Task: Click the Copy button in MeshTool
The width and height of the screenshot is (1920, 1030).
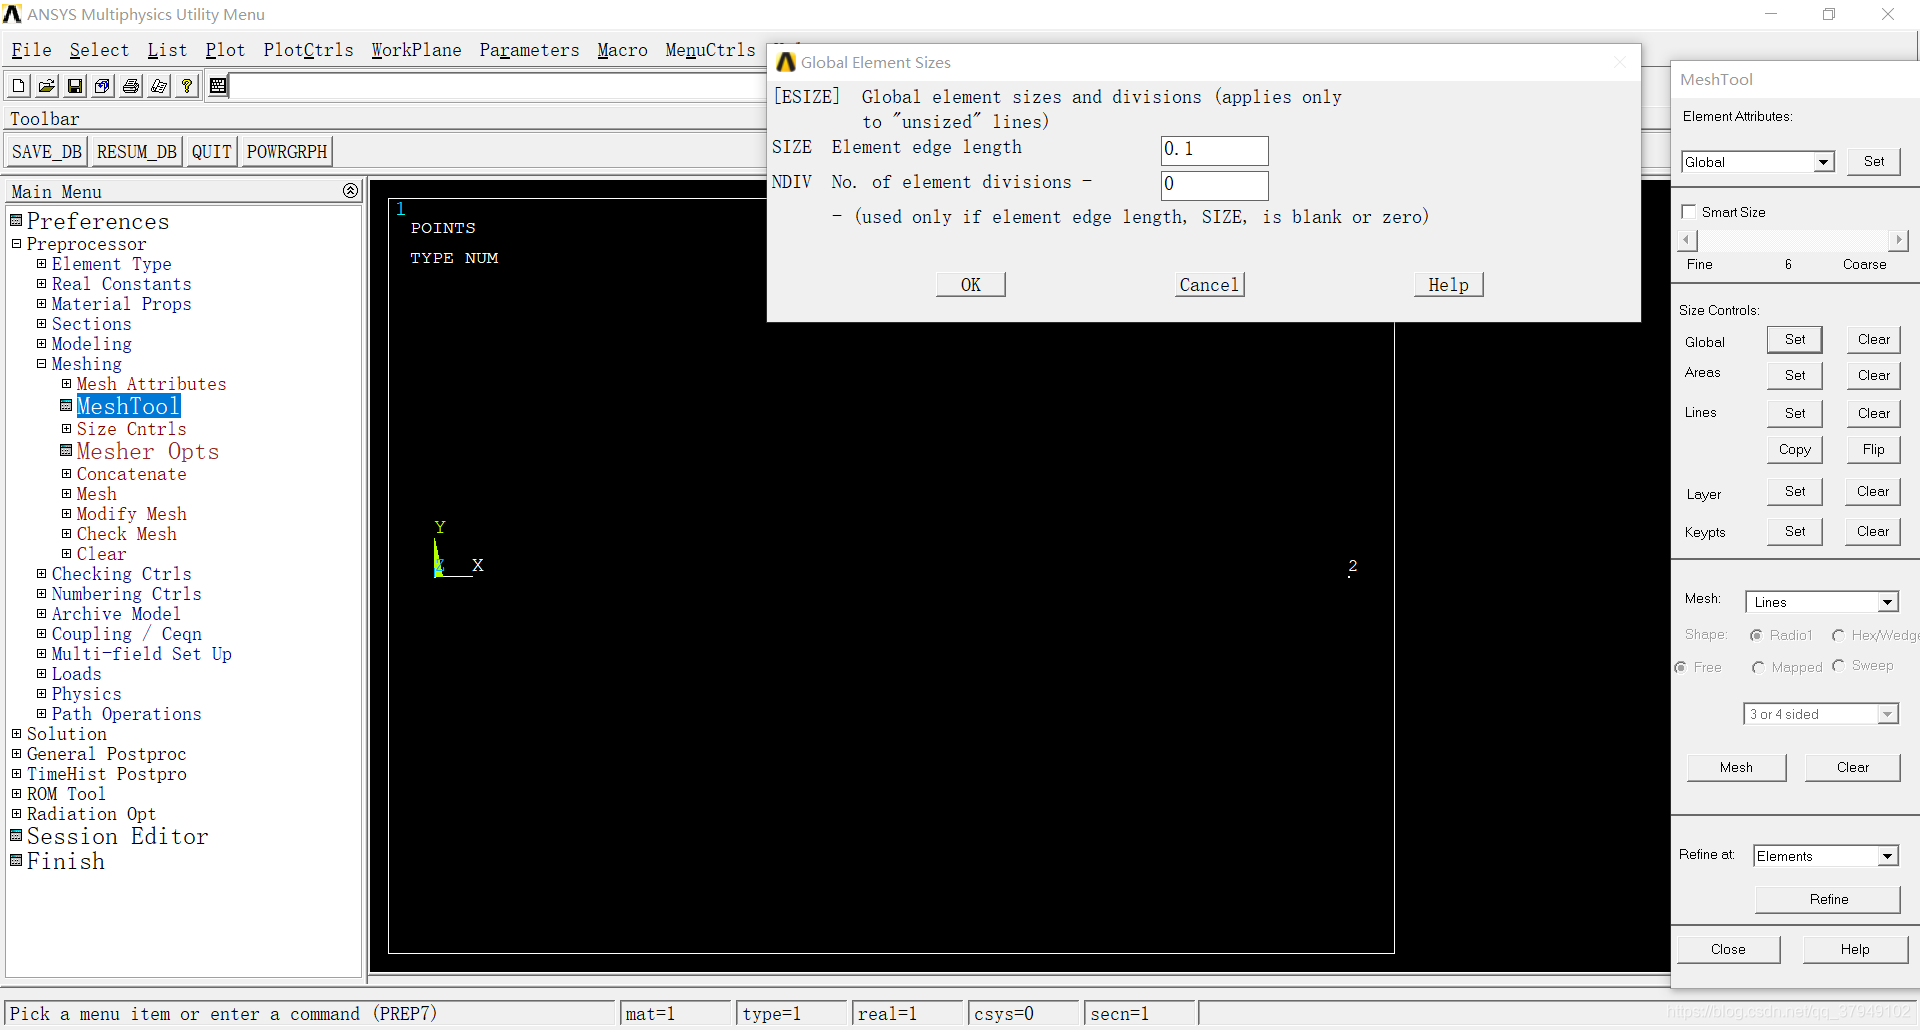Action: point(1795,450)
